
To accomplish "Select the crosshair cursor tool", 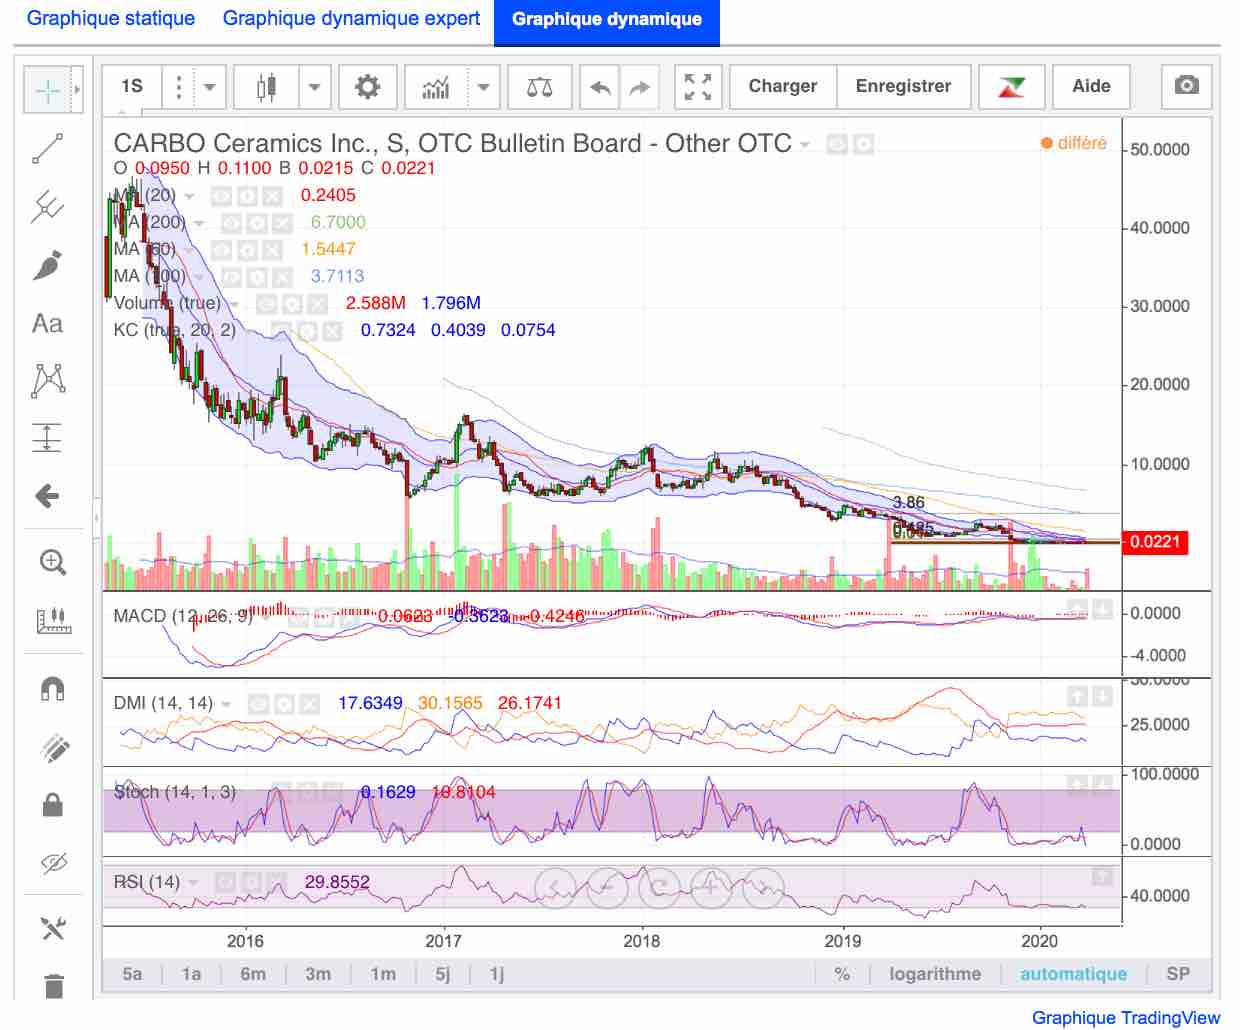I will tap(47, 91).
